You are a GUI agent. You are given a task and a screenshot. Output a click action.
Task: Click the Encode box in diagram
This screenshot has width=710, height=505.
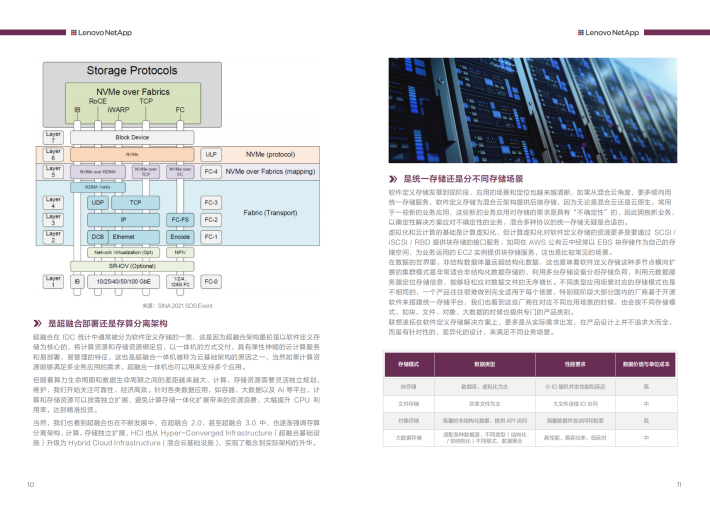point(180,236)
